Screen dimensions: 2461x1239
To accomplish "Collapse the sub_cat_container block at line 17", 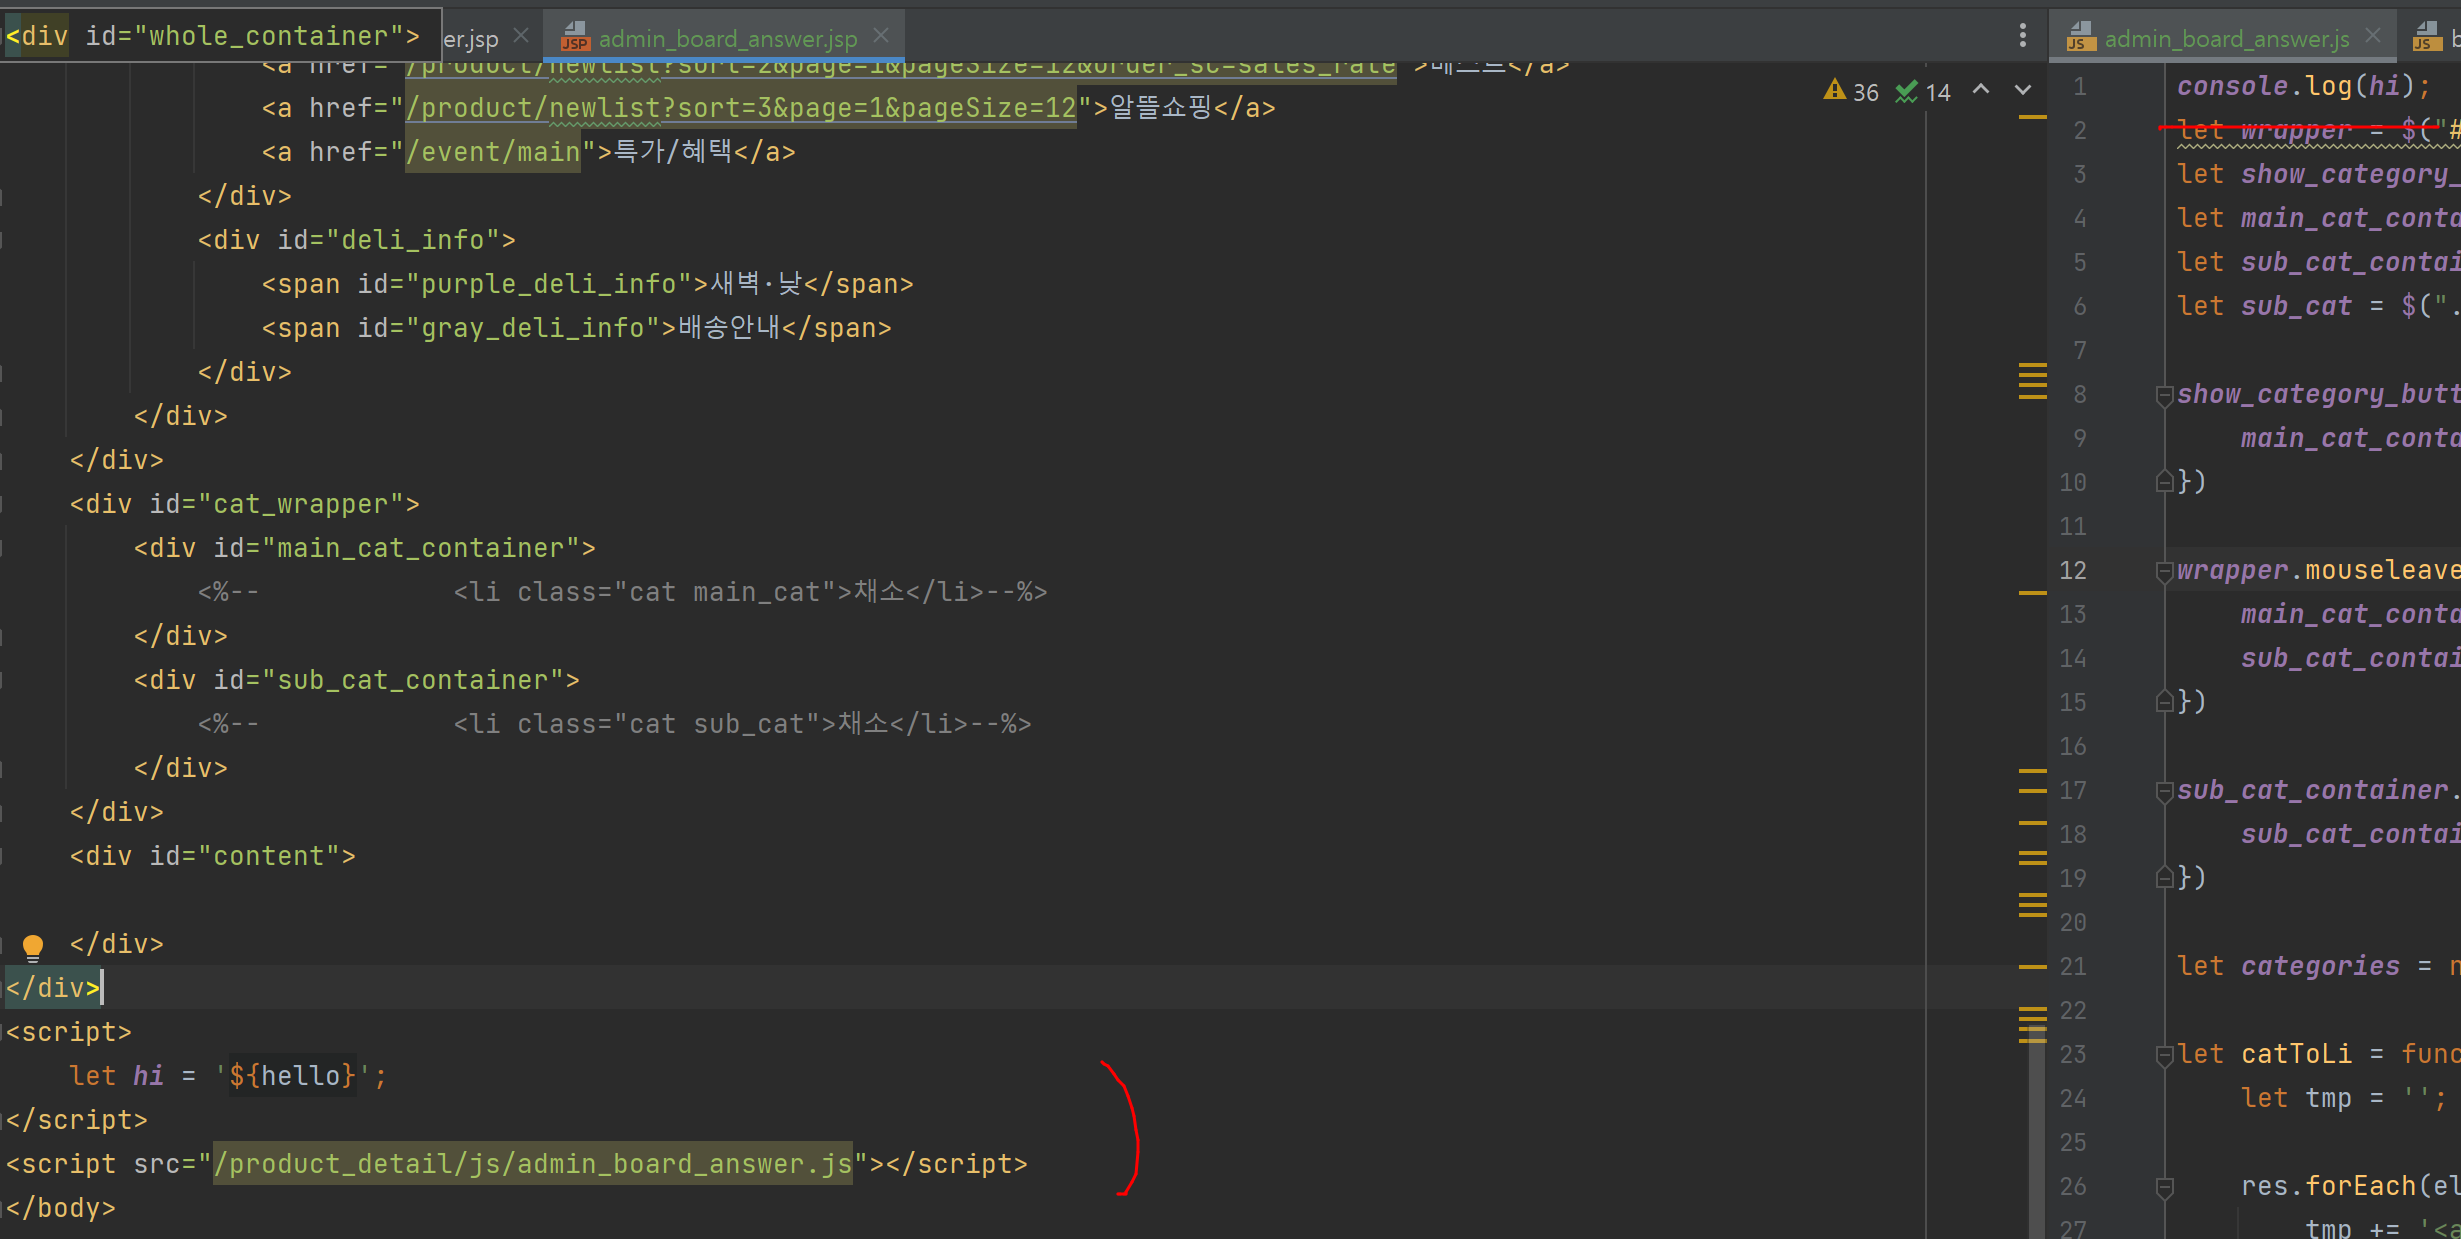I will click(x=2164, y=789).
